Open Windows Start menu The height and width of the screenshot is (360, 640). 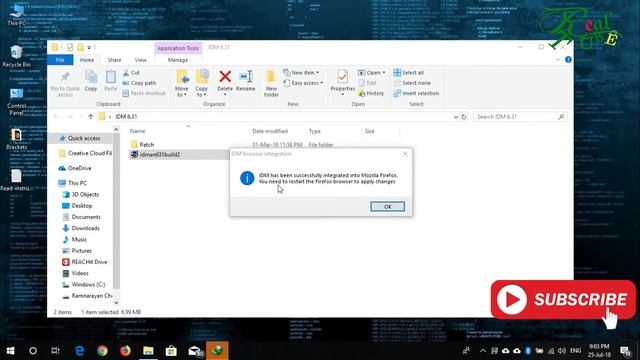(10, 350)
